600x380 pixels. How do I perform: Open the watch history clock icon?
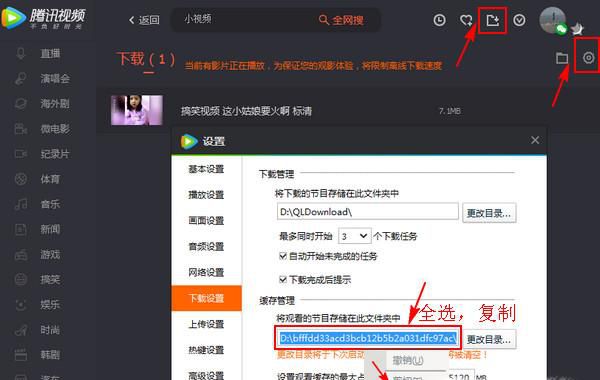tap(439, 20)
